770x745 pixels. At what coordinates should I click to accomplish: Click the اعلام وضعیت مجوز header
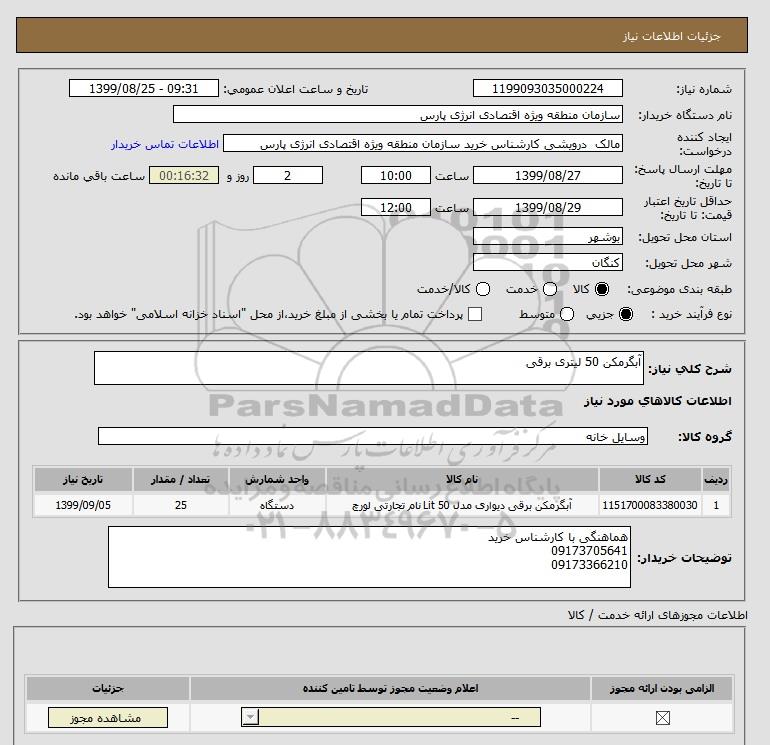[390, 689]
